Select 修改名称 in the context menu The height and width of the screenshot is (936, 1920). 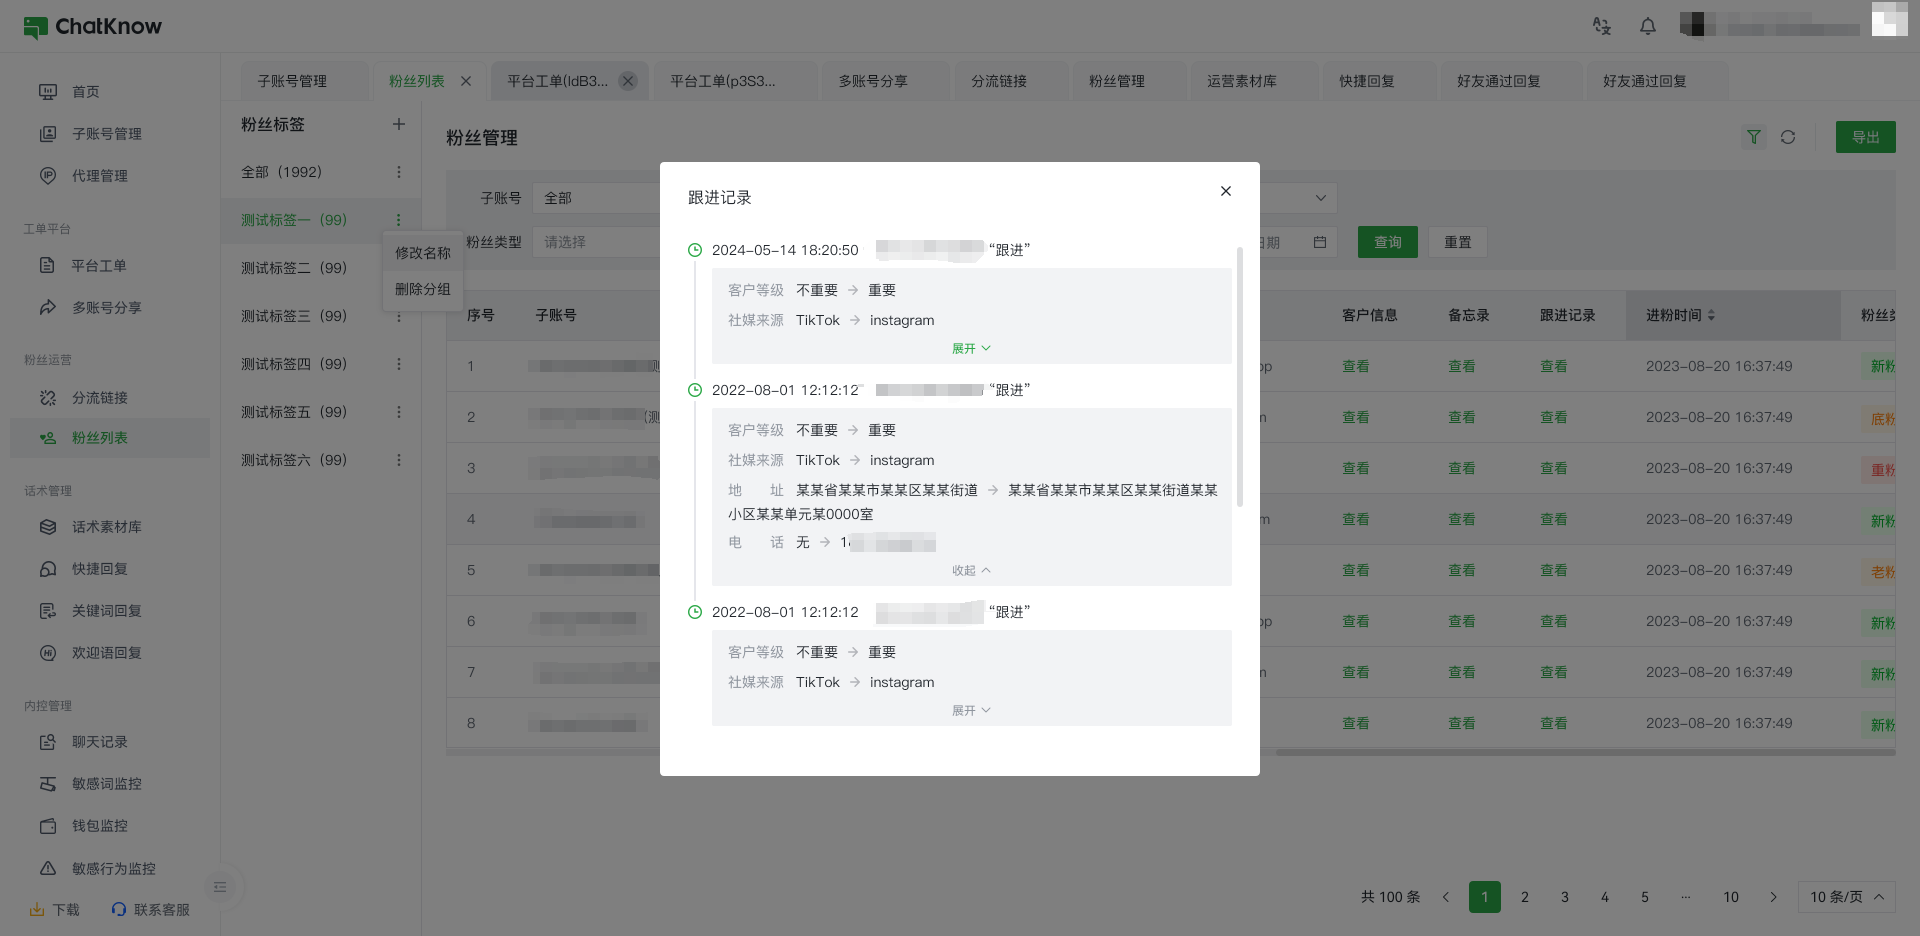coord(422,253)
